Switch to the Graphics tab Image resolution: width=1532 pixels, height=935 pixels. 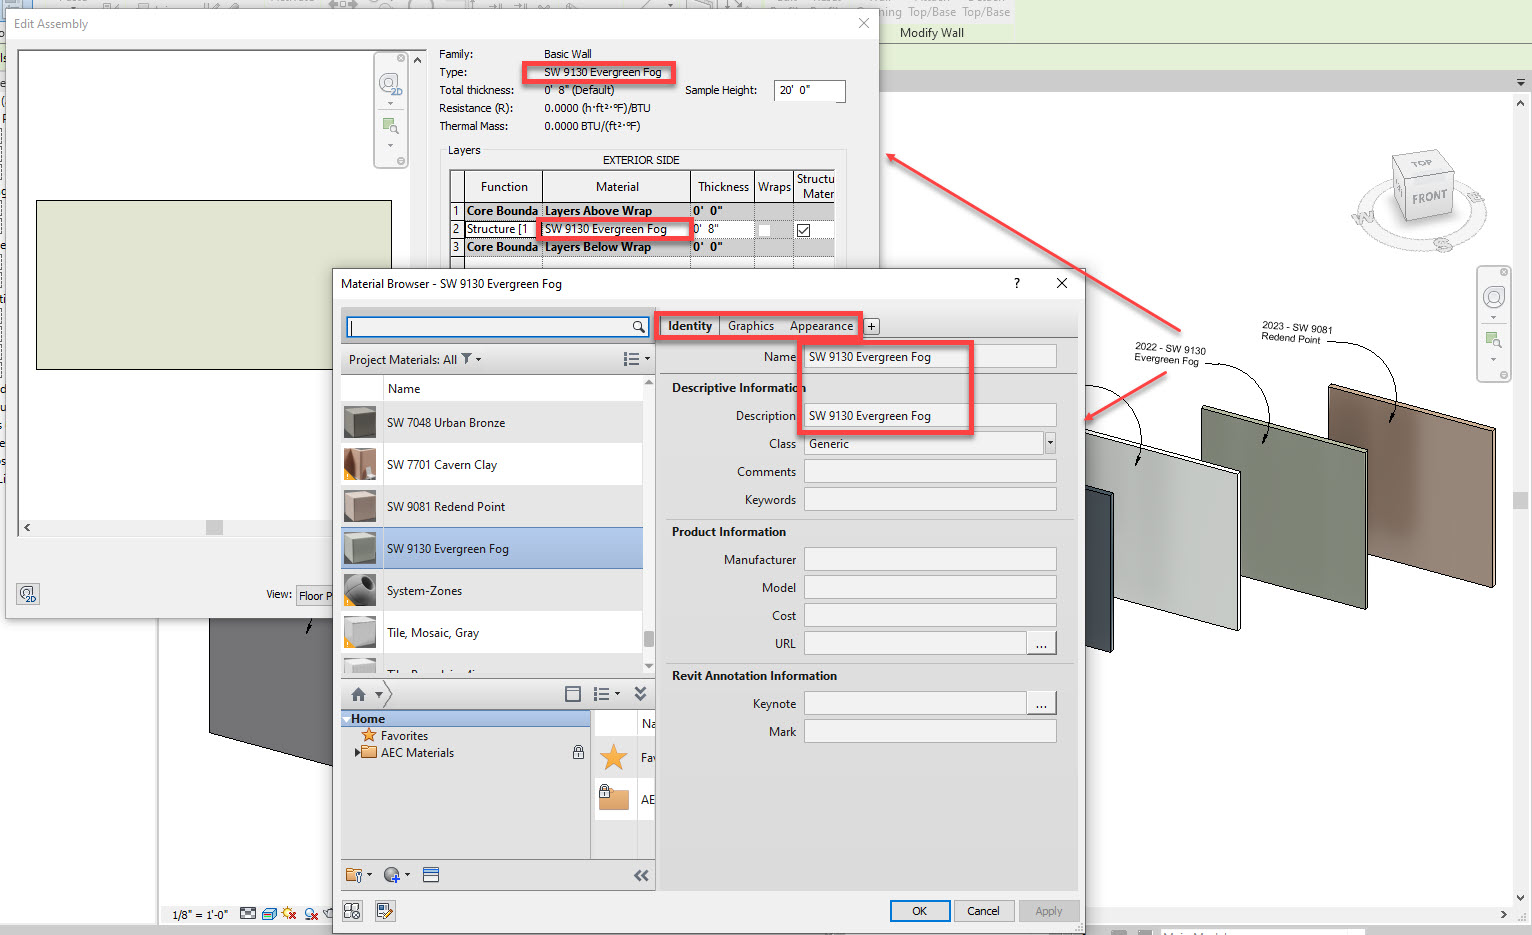click(x=750, y=325)
